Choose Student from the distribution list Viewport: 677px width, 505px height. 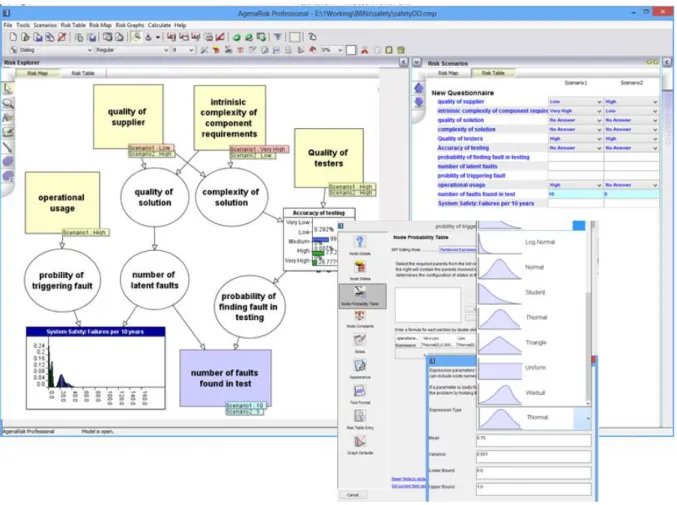click(532, 292)
